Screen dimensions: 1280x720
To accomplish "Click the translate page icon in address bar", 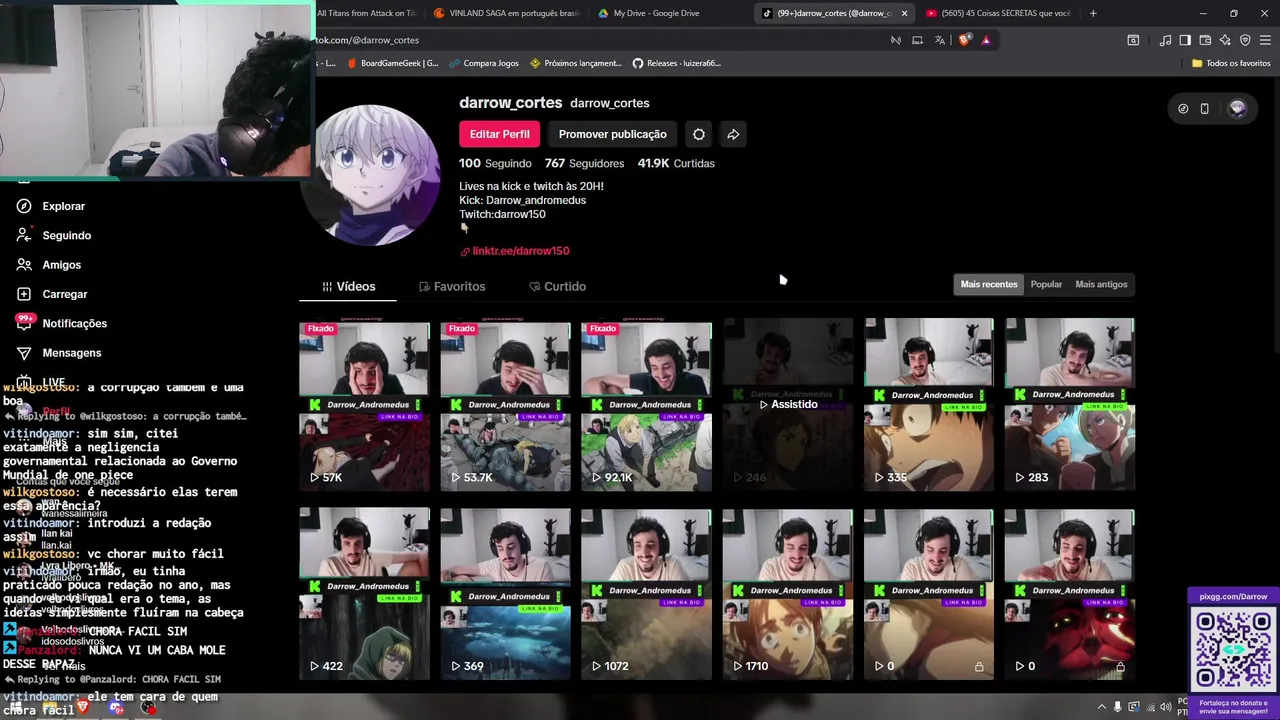I will coord(939,40).
